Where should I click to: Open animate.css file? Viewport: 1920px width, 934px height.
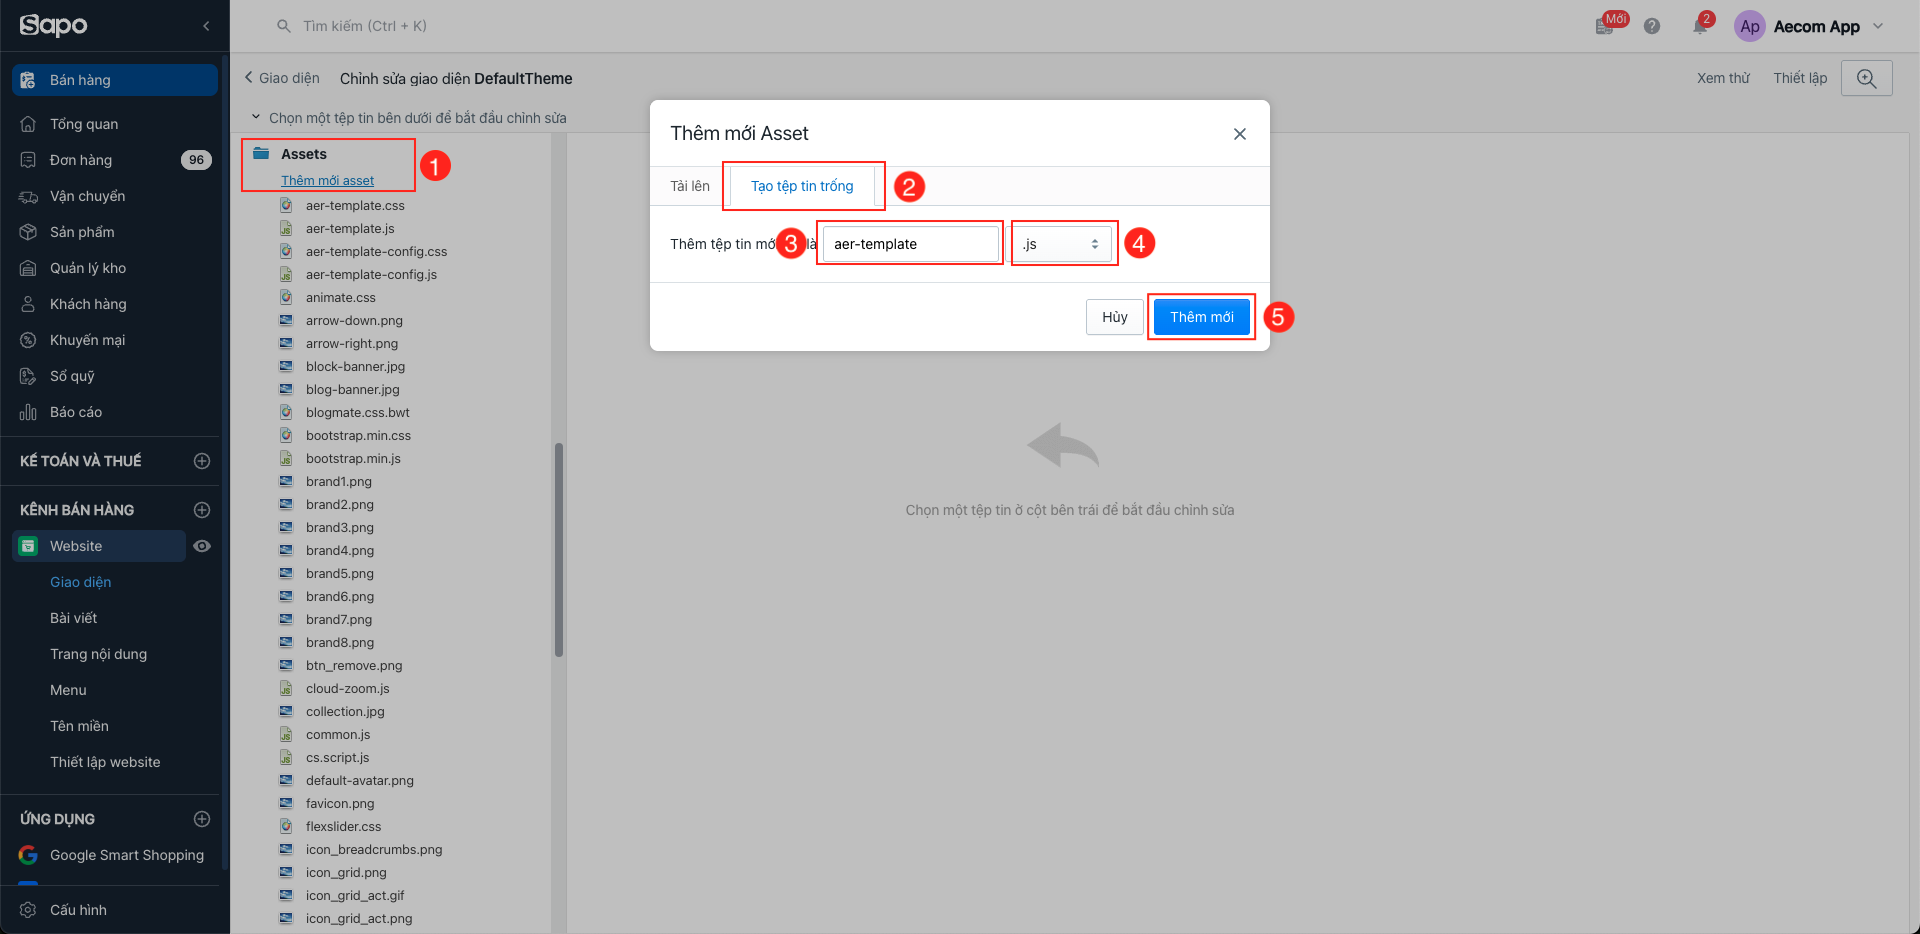341,297
